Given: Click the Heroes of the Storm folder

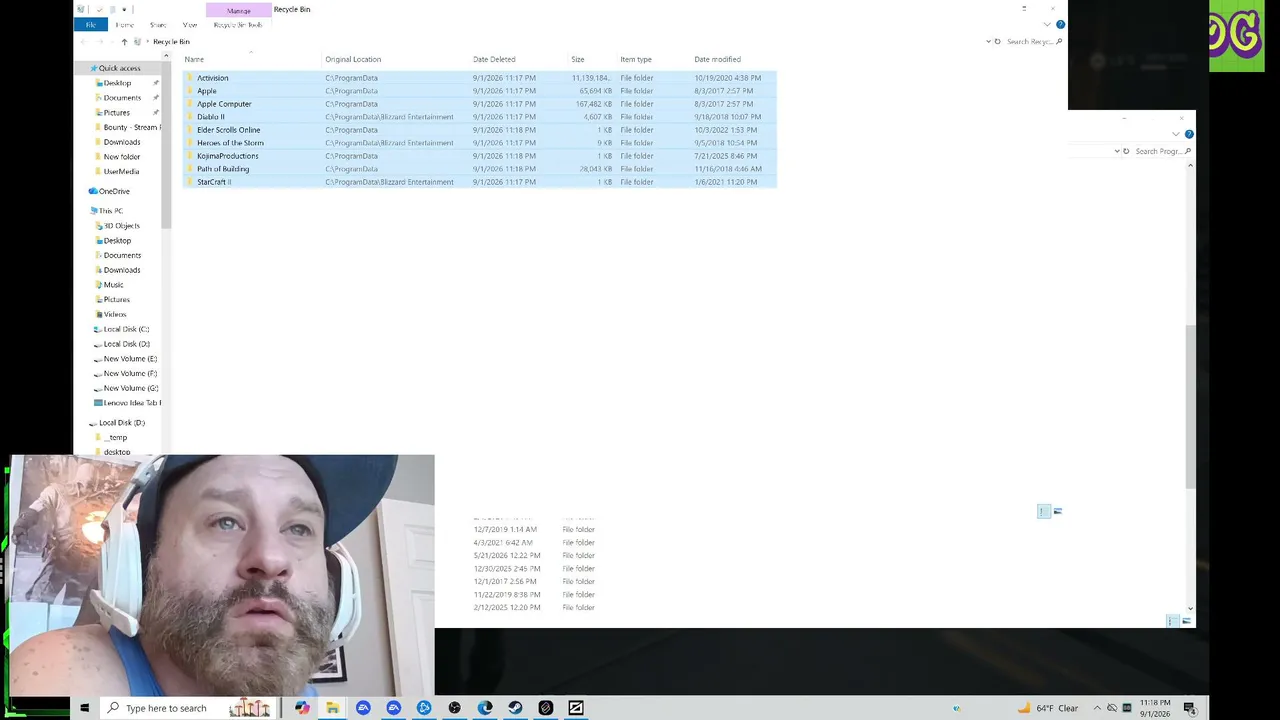Looking at the screenshot, I should (480, 143).
